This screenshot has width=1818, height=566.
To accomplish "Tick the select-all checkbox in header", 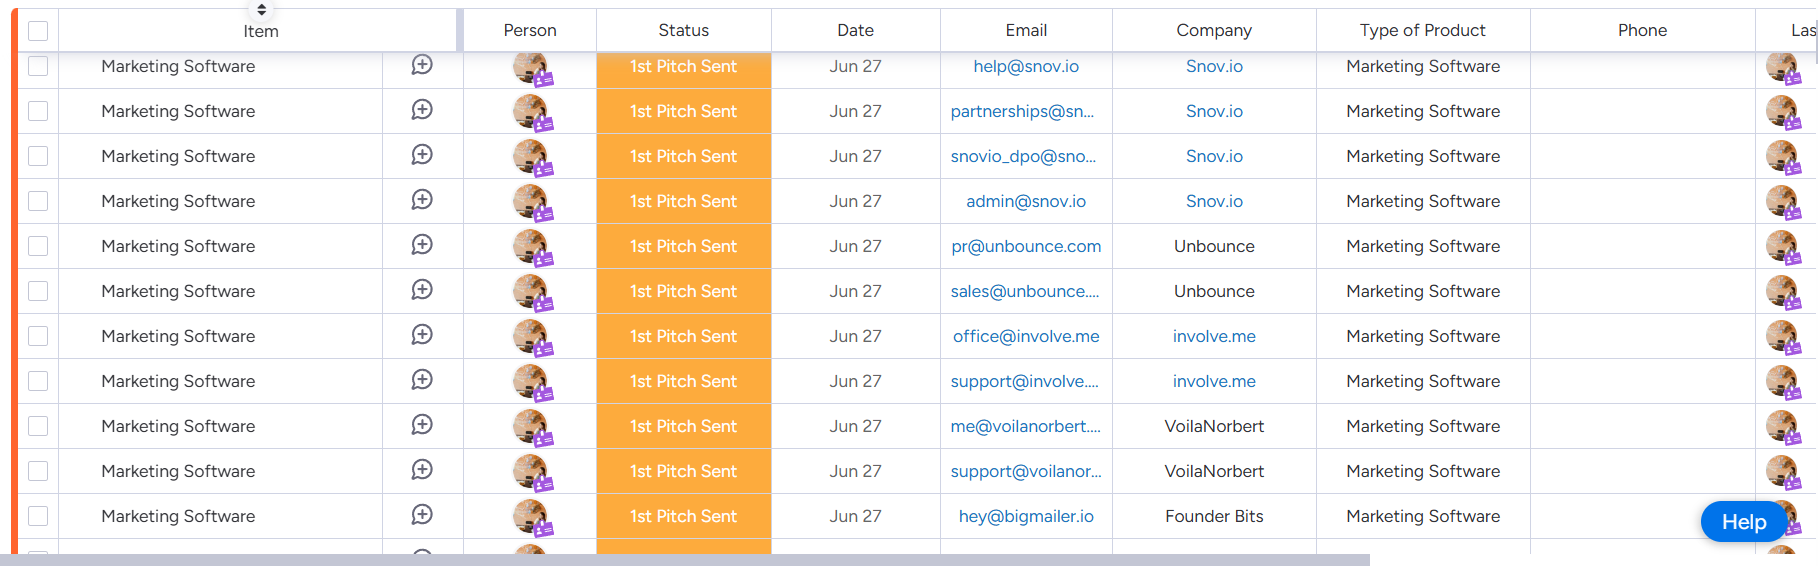I will click(38, 31).
